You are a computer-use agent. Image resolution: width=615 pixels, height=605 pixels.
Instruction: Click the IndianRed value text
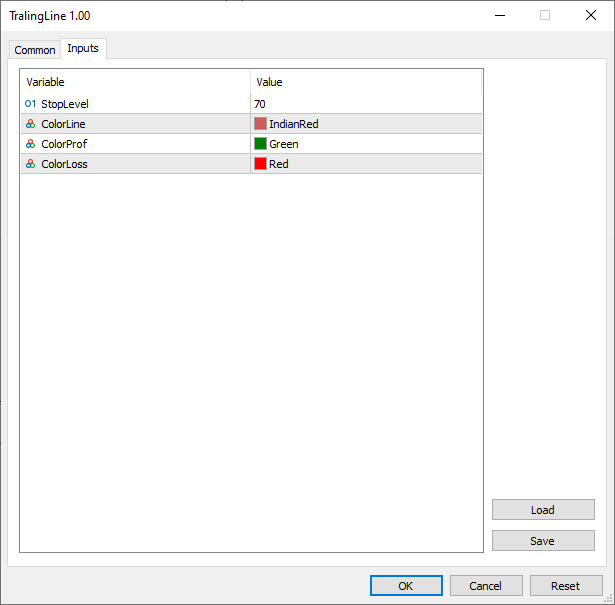(x=294, y=124)
